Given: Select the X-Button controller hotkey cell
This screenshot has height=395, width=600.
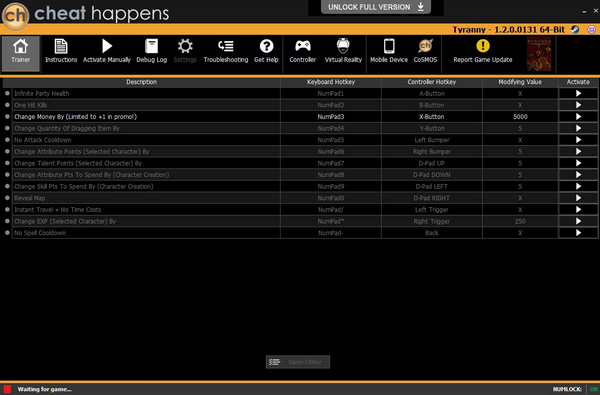Looking at the screenshot, I should coord(432,117).
